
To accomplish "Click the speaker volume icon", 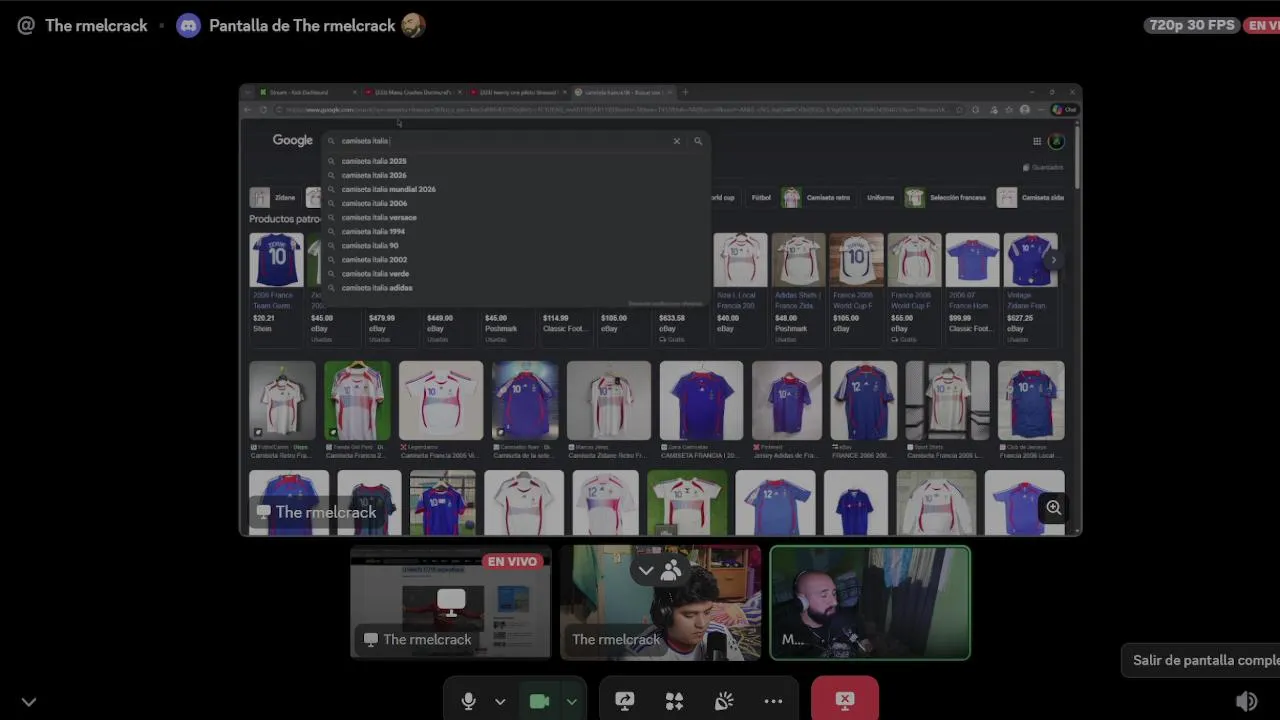I will pyautogui.click(x=1246, y=701).
